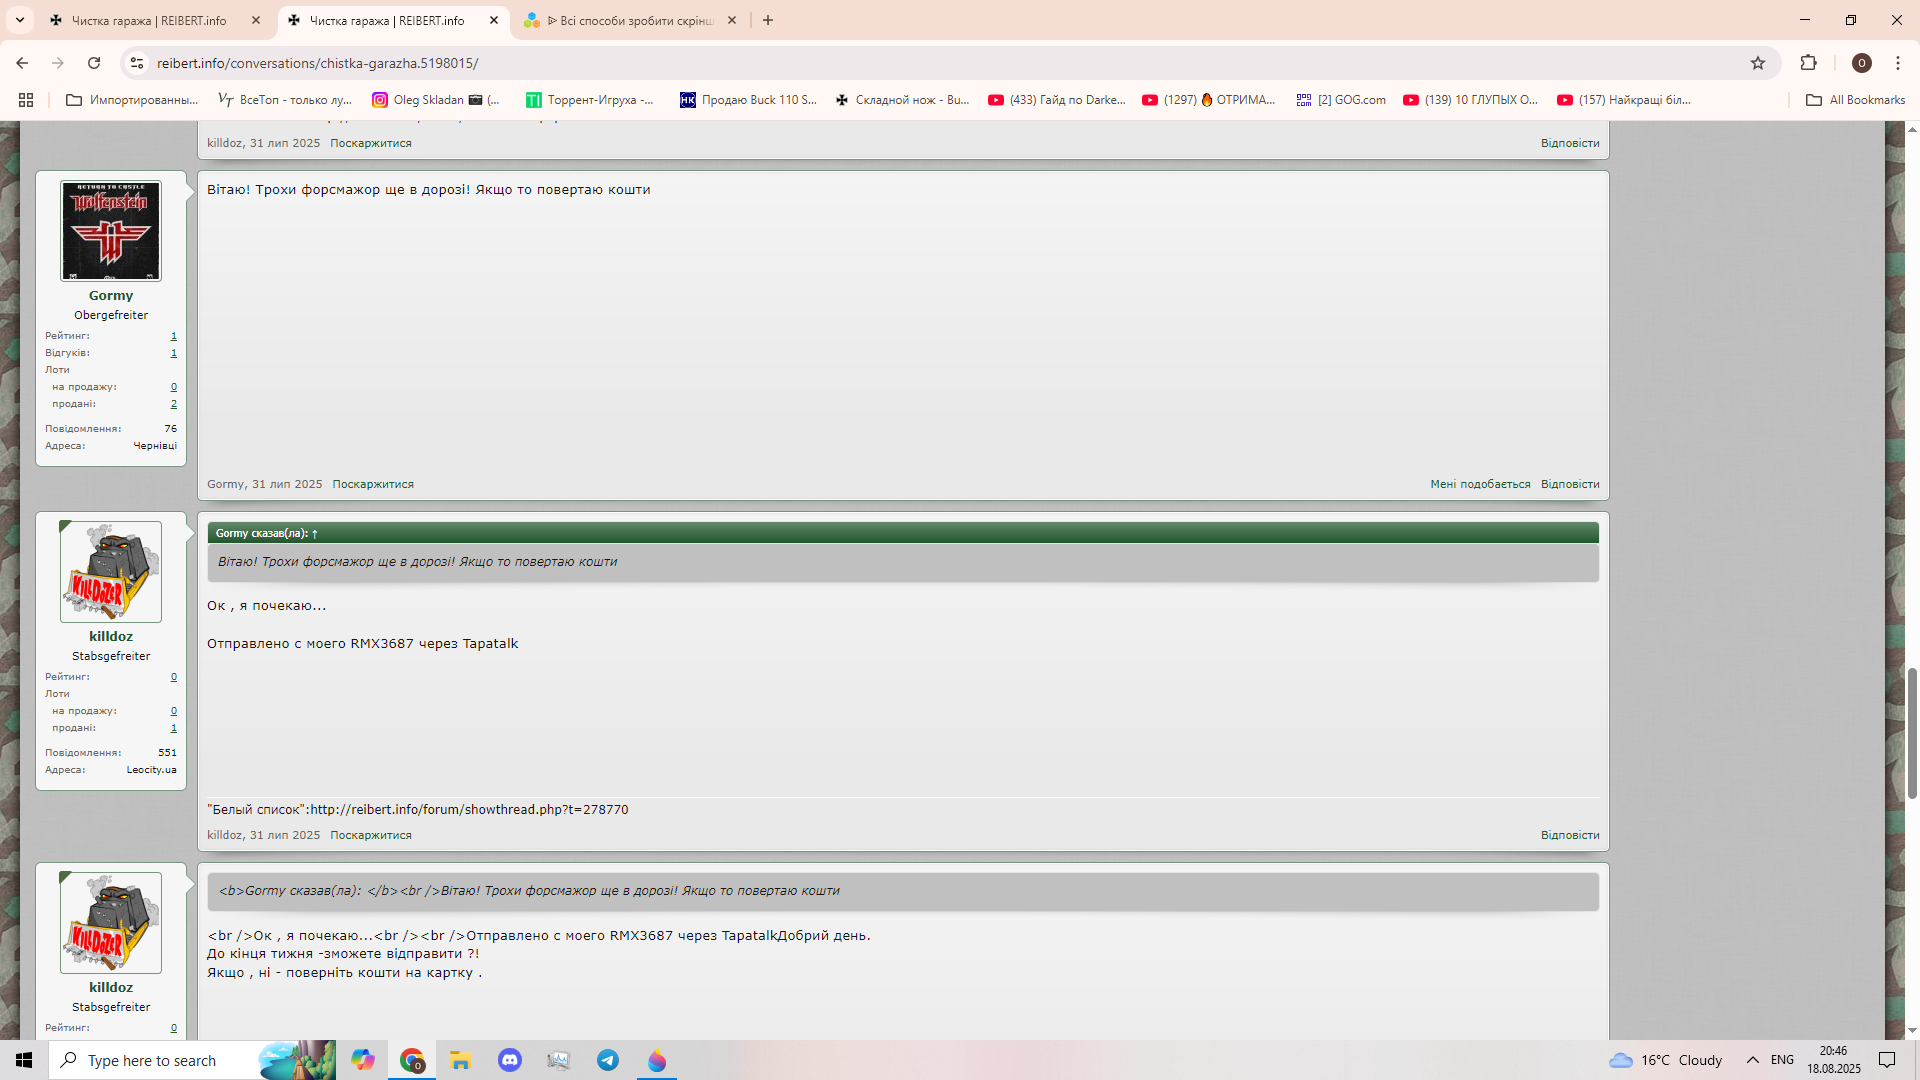Open Chrome three-dot menu
This screenshot has width=1920, height=1080.
pyautogui.click(x=1898, y=63)
